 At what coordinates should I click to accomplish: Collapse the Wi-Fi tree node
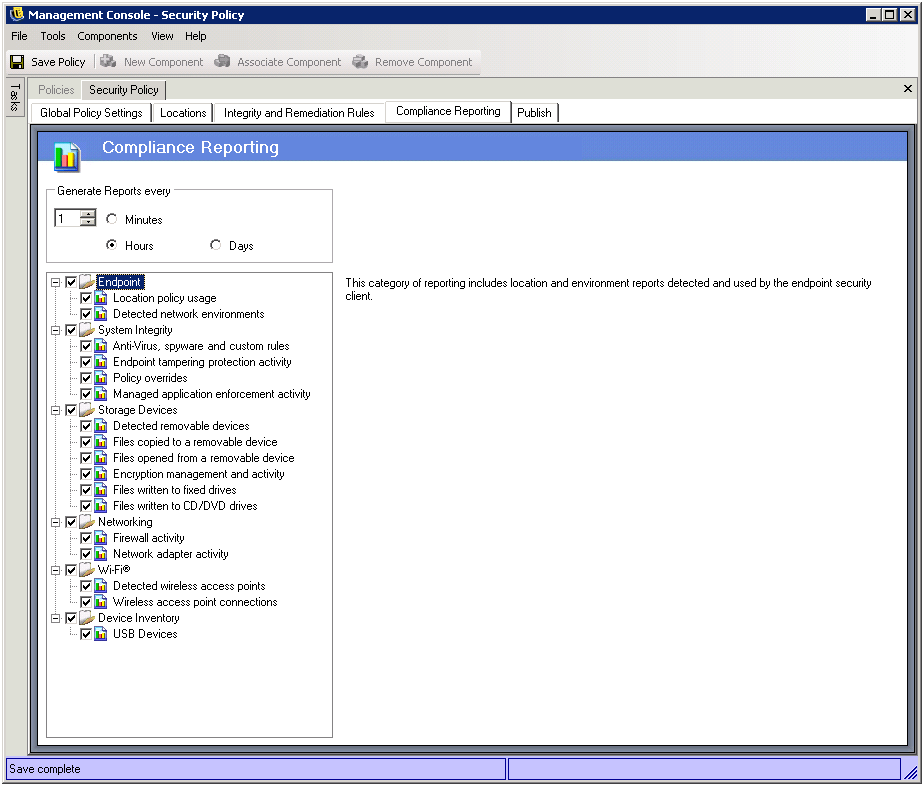(55, 570)
